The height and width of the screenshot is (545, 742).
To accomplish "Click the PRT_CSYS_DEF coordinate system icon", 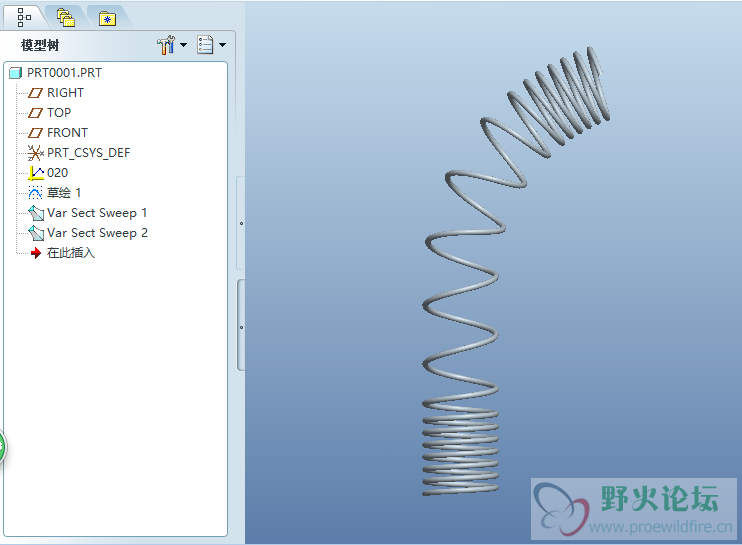I will click(x=35, y=153).
